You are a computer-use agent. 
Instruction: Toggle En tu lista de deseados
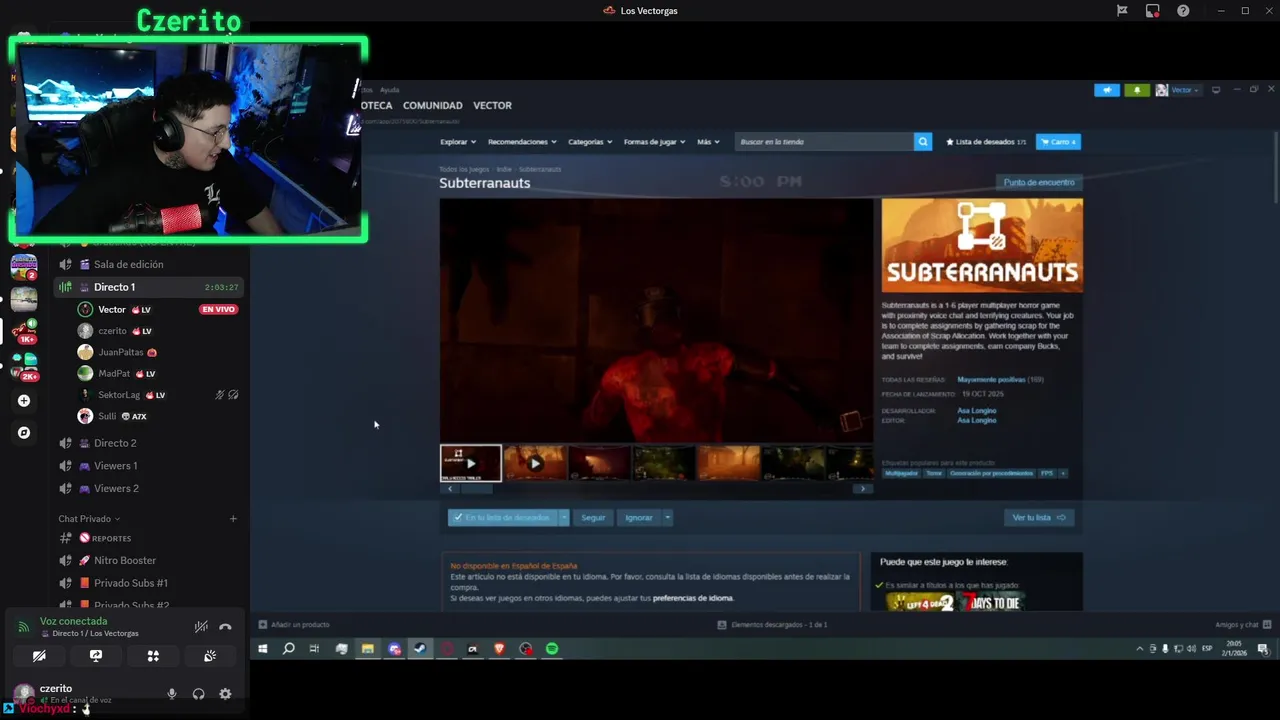click(x=503, y=517)
